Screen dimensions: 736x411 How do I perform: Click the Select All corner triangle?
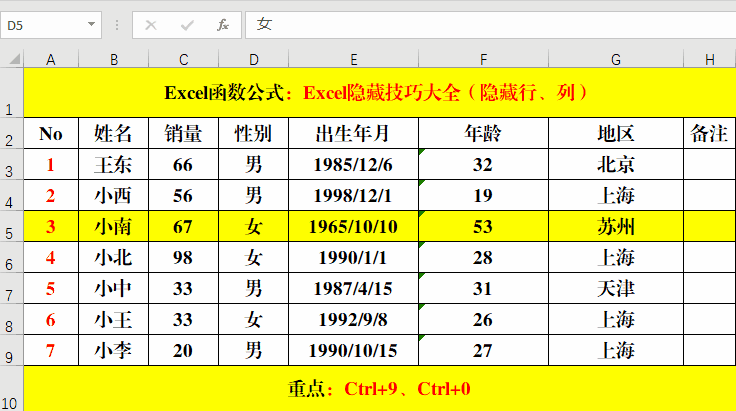(15, 59)
